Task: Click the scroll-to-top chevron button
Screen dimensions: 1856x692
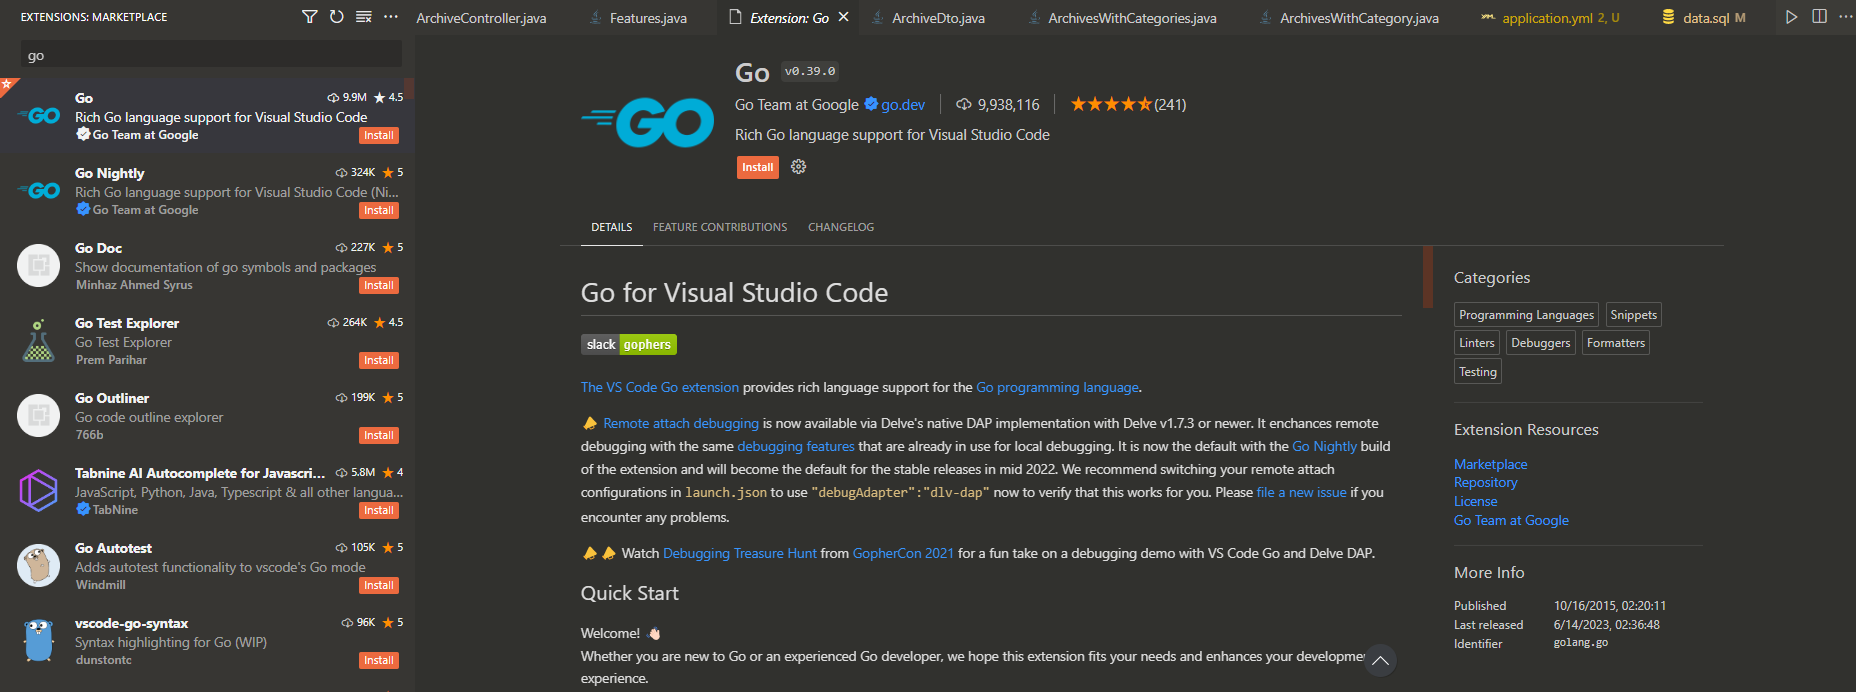Action: 1380,660
